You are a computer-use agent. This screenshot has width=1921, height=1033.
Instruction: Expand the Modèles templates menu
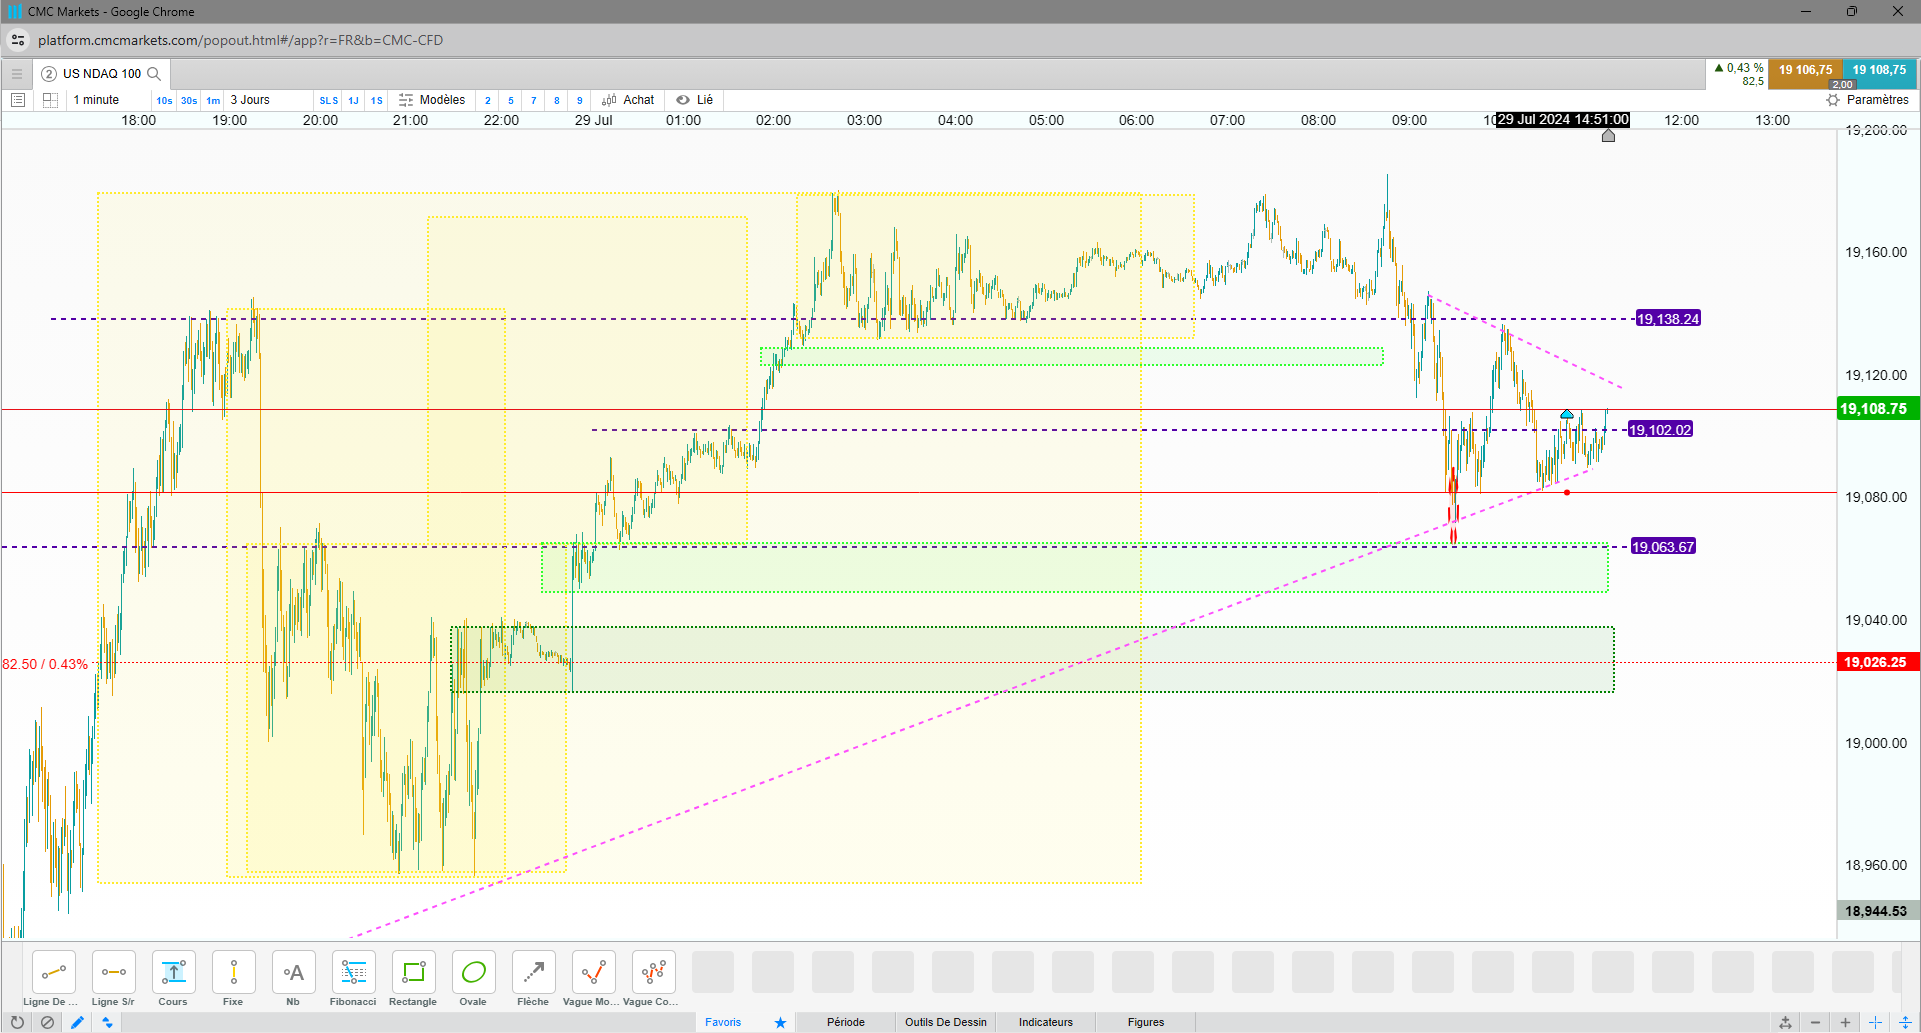click(432, 100)
